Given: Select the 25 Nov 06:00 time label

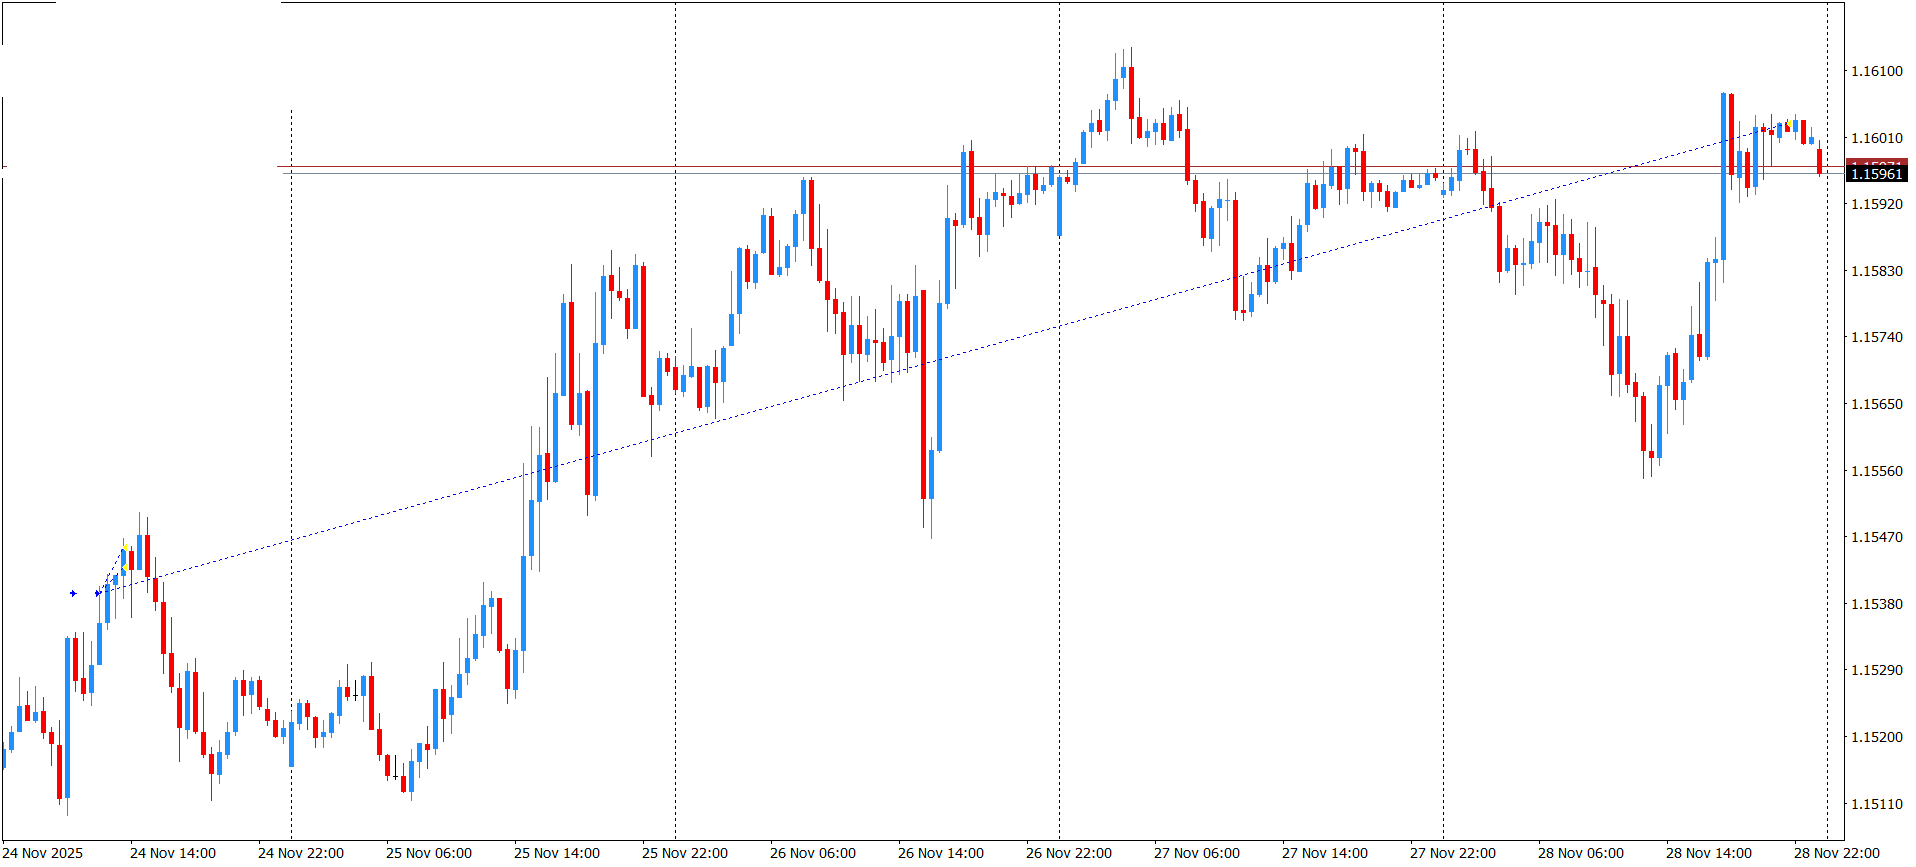Looking at the screenshot, I should (x=429, y=853).
